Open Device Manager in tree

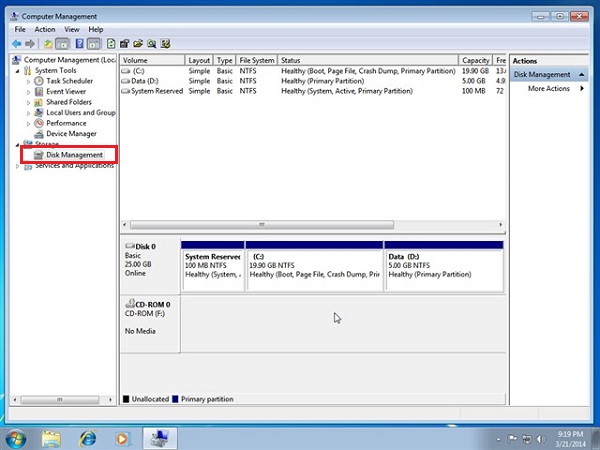coord(71,134)
